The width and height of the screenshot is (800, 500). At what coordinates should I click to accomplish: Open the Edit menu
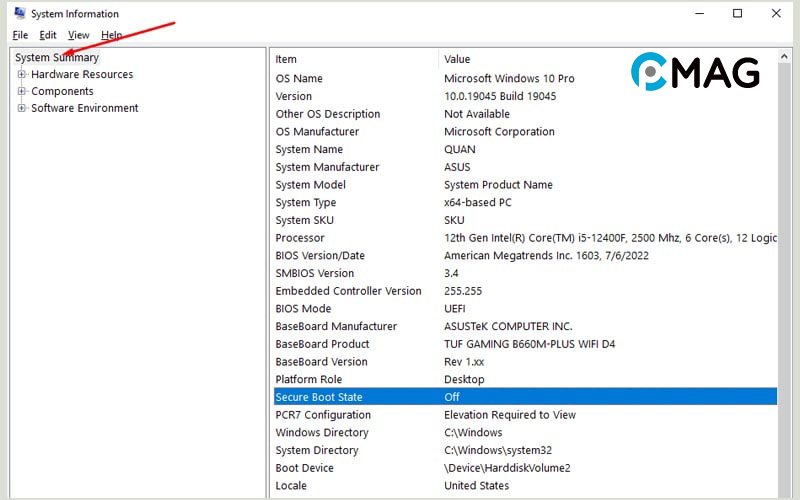point(48,35)
